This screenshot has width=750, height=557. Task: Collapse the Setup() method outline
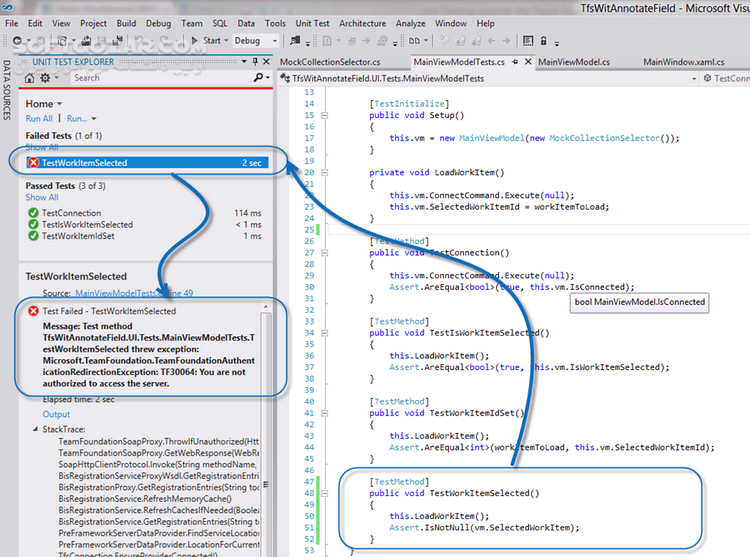tap(325, 115)
